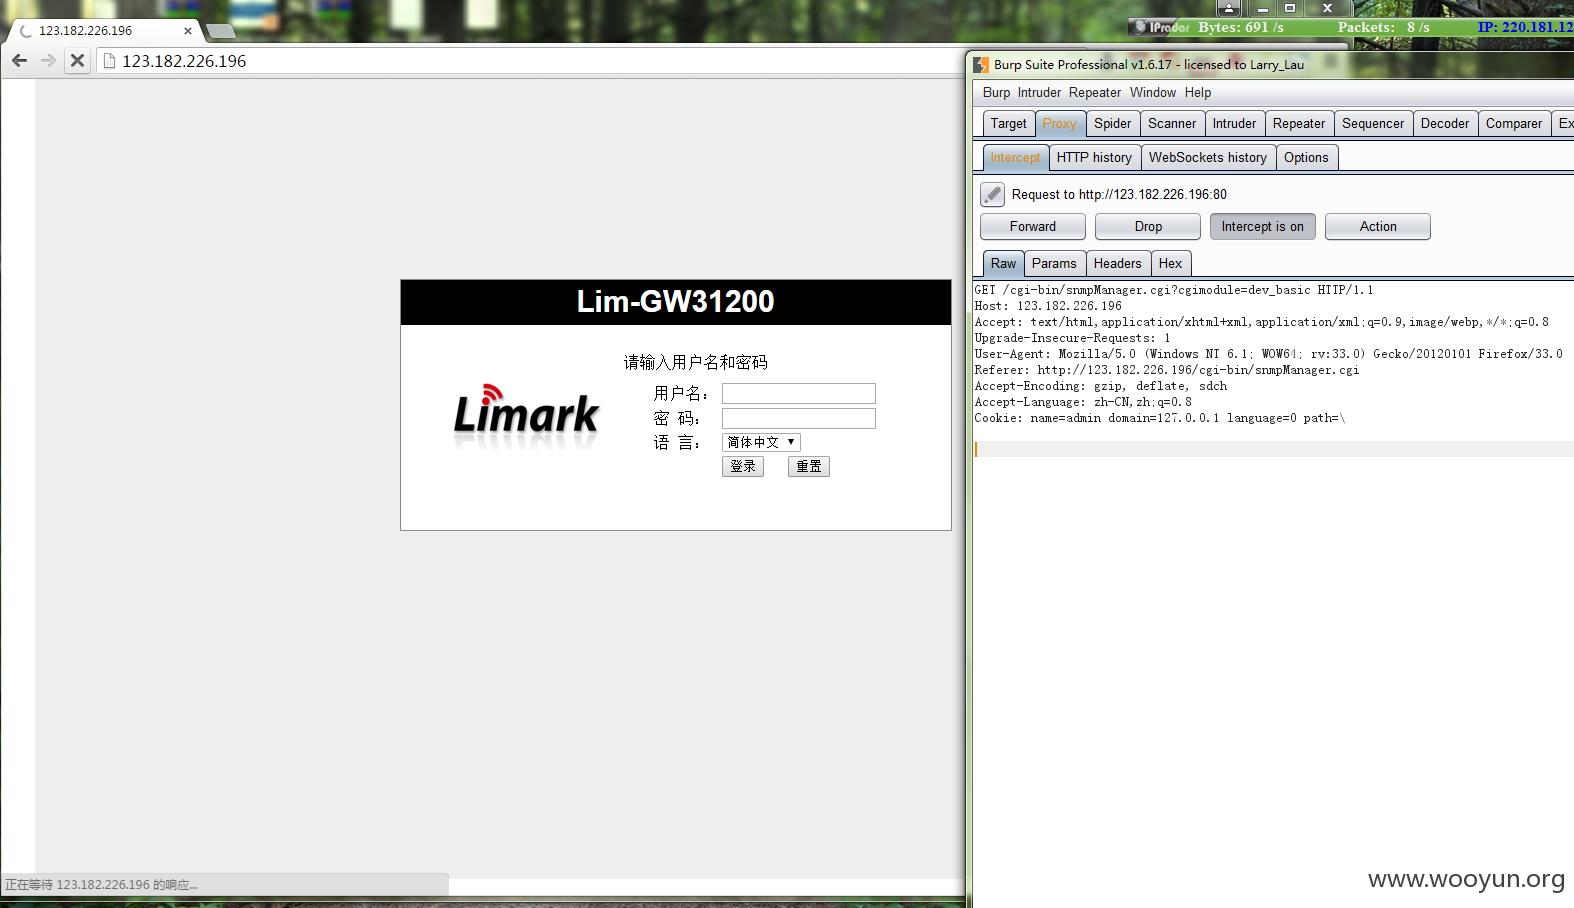Click the browser back arrow
1574x908 pixels.
[x=19, y=61]
